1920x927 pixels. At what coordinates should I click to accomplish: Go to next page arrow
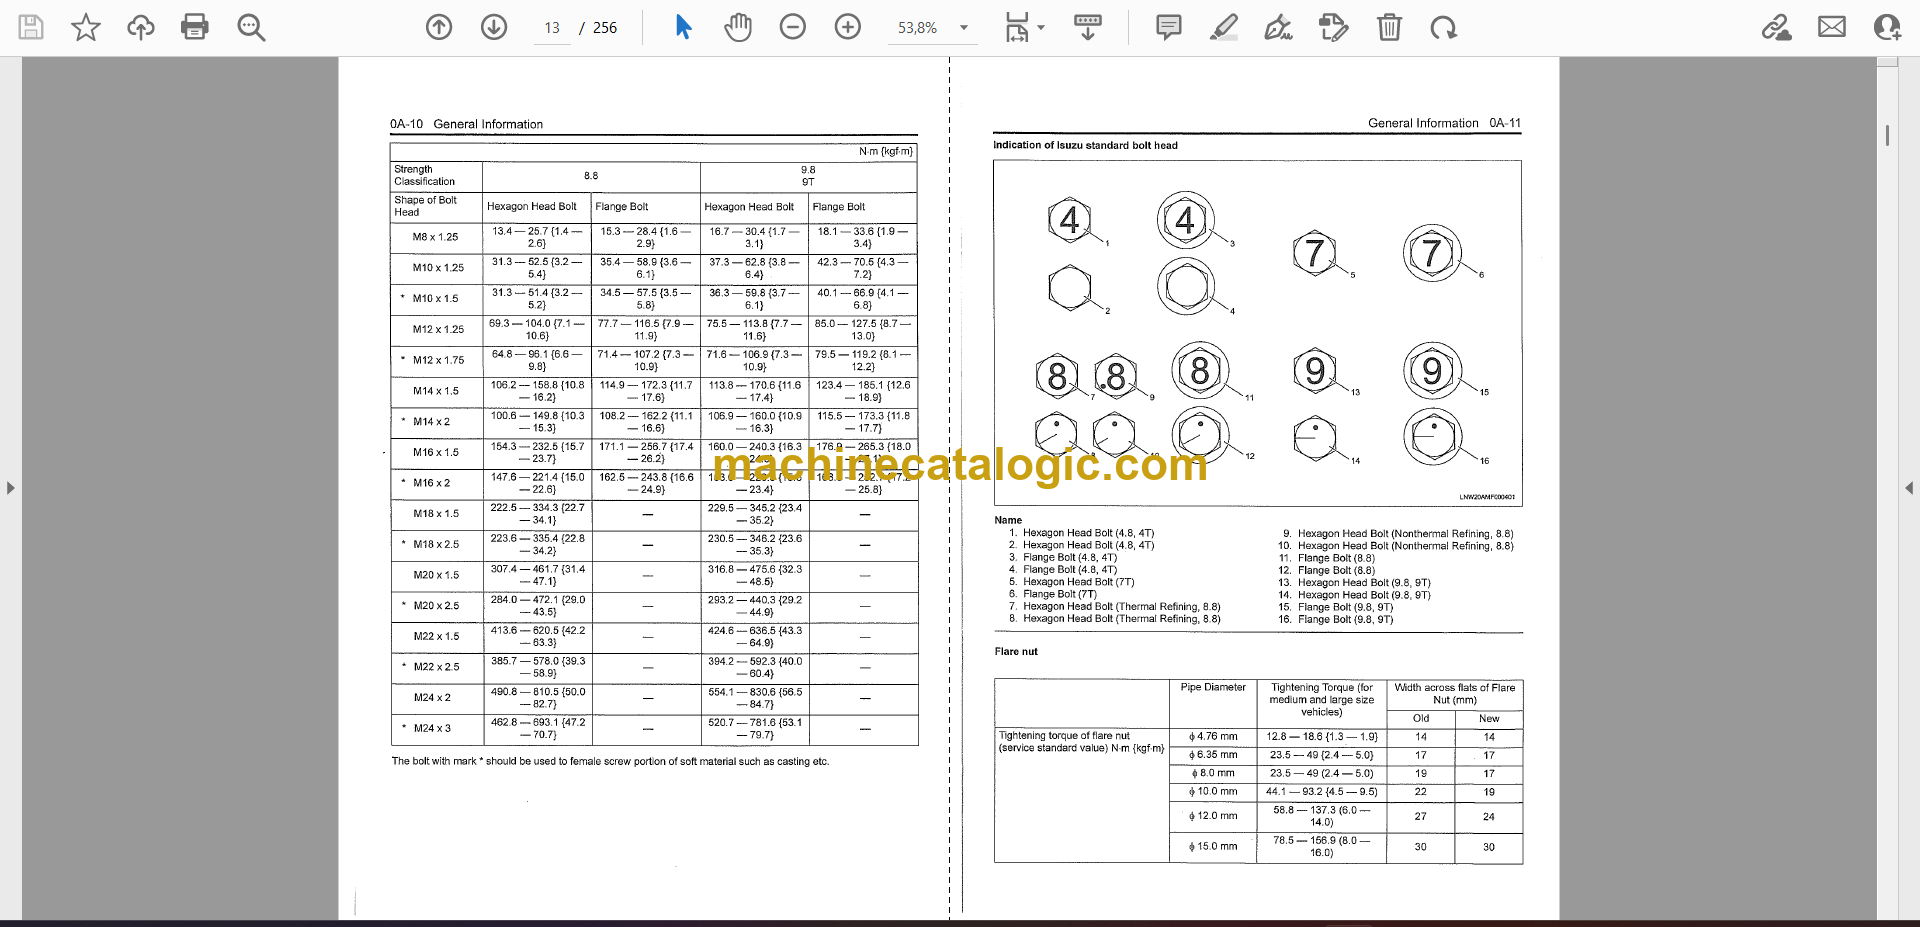494,27
